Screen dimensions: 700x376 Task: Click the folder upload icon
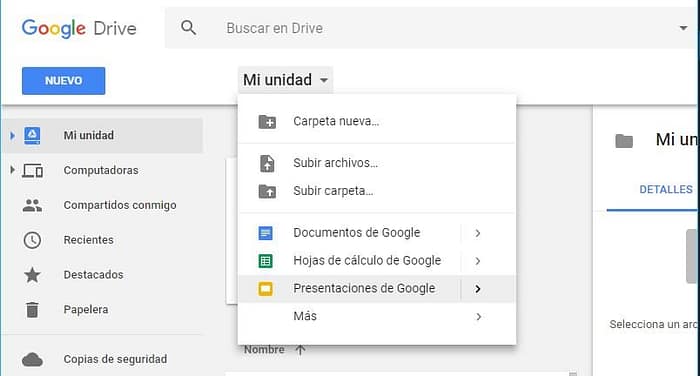(267, 191)
